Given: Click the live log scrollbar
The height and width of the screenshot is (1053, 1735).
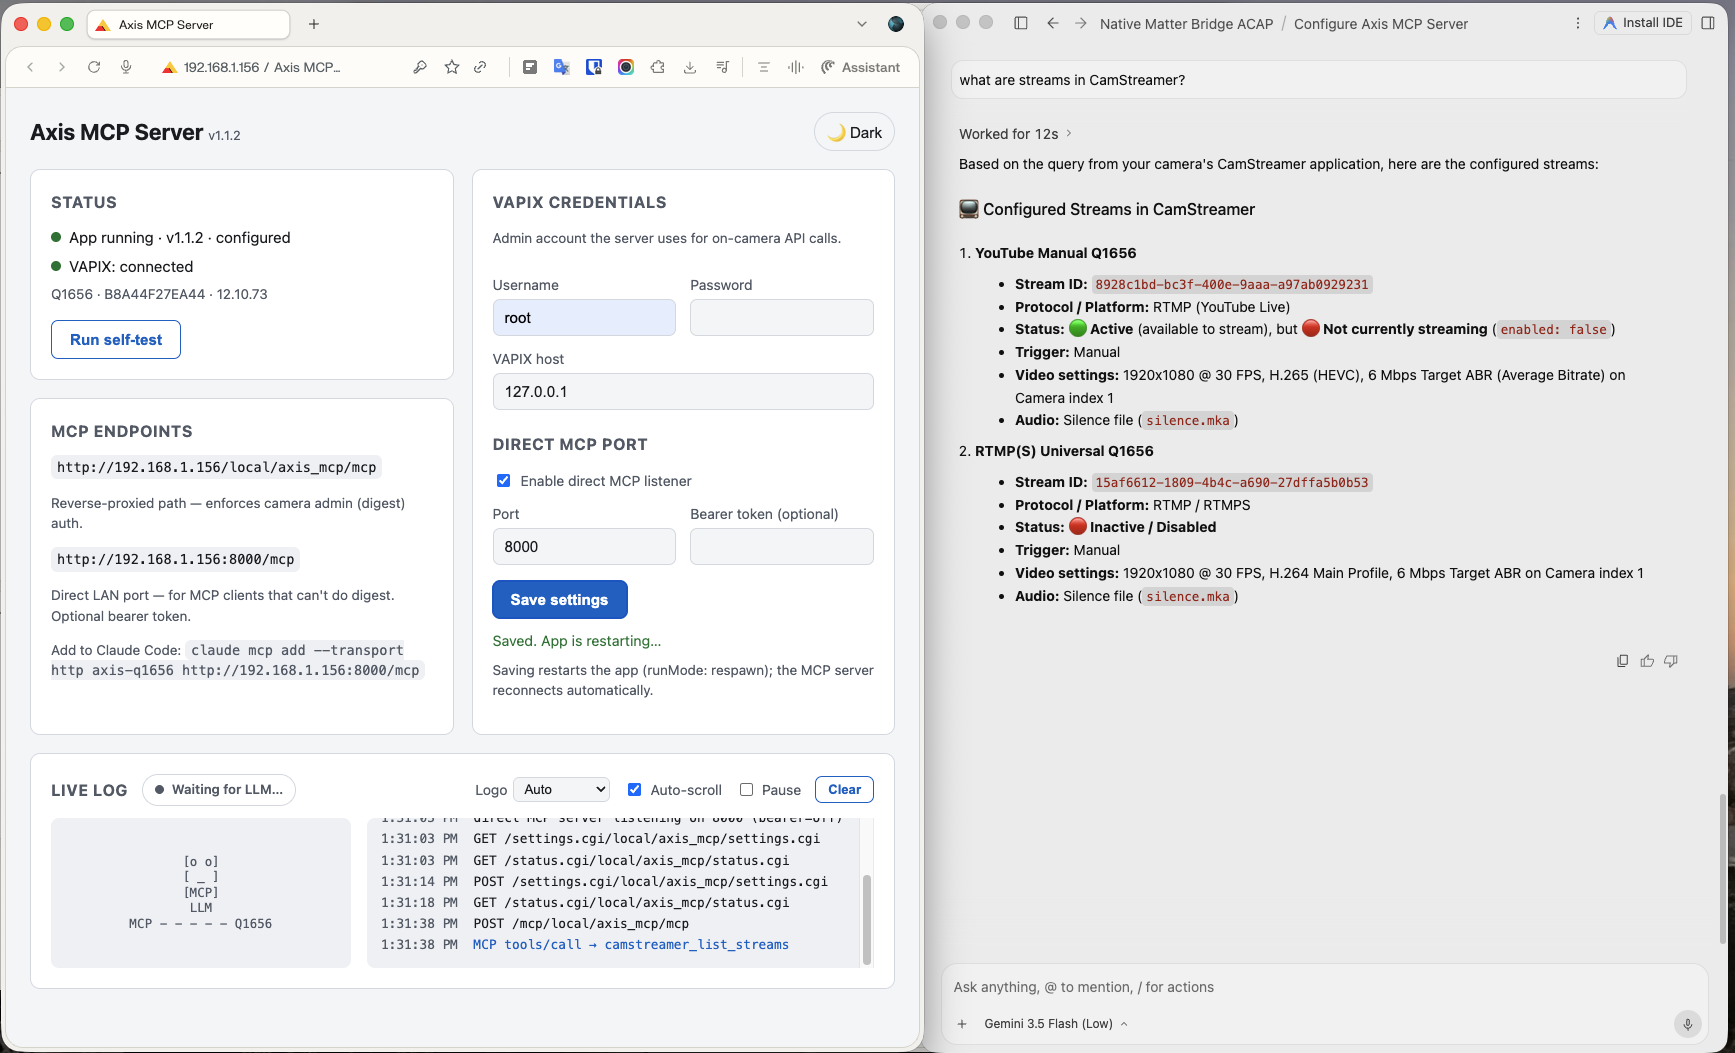Looking at the screenshot, I should [867, 919].
